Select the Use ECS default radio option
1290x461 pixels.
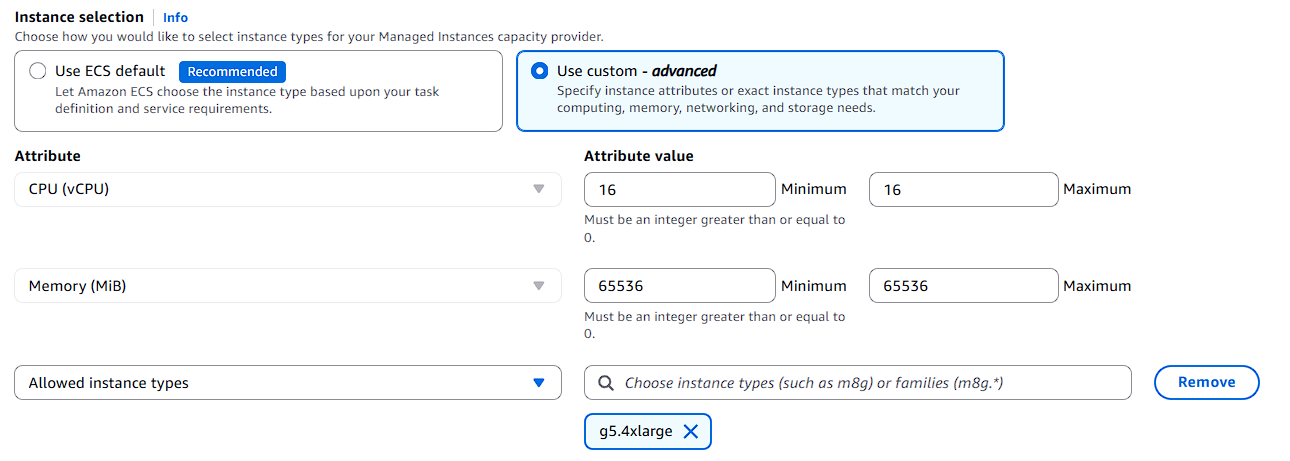click(38, 72)
